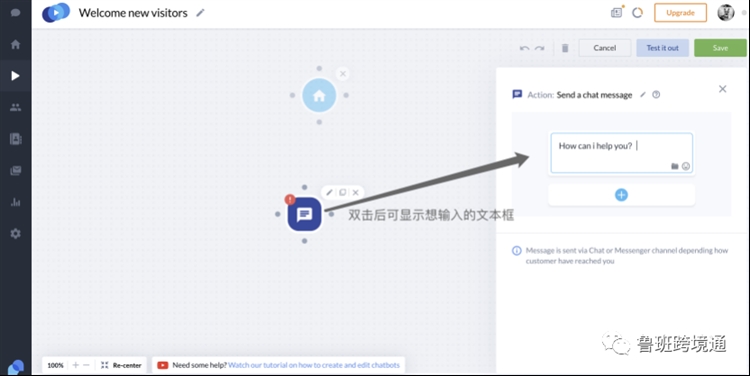Open the emoji picker in message
The width and height of the screenshot is (750, 376).
click(x=686, y=166)
